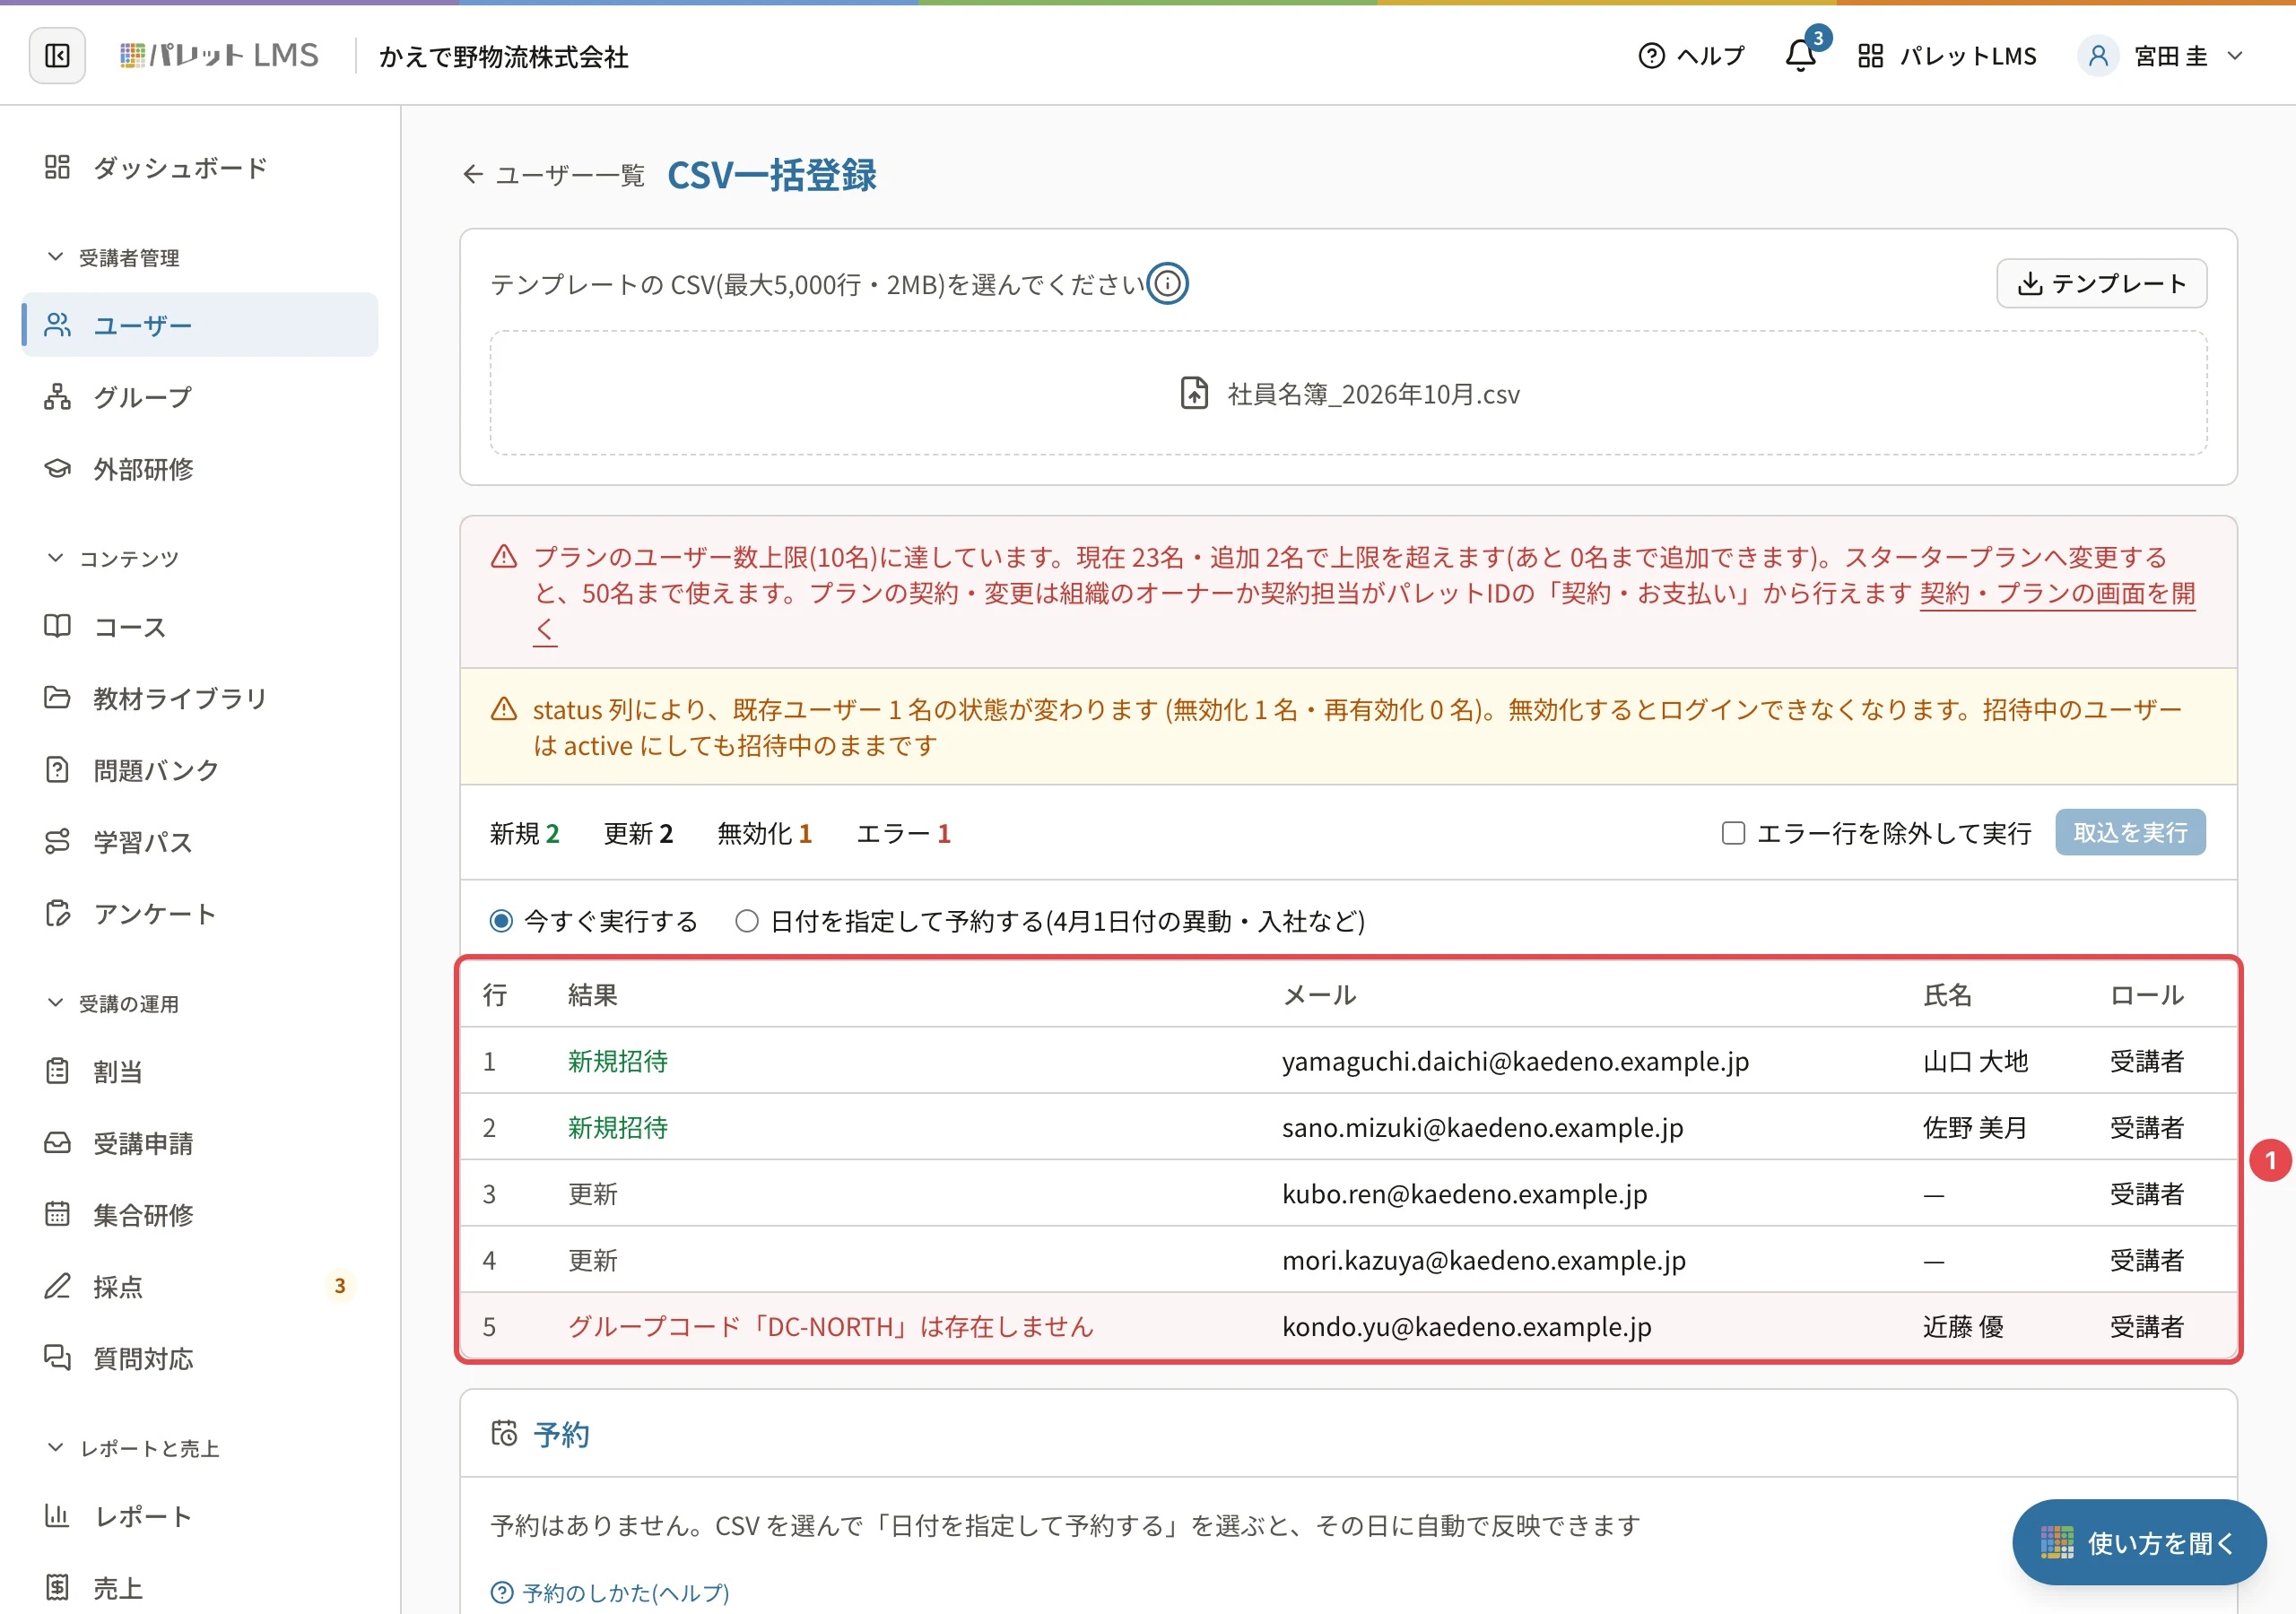Download the テンプレート file
The width and height of the screenshot is (2296, 1614).
(2101, 284)
